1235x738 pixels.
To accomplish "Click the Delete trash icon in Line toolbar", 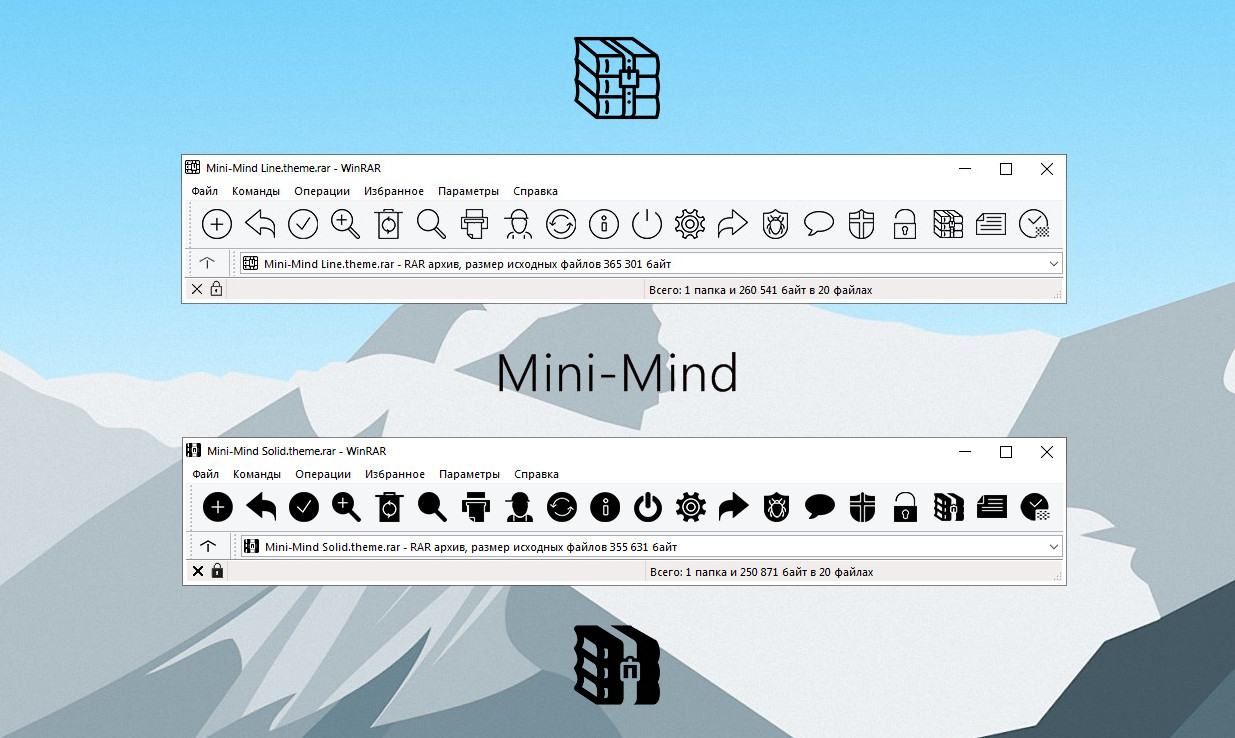I will pos(388,224).
